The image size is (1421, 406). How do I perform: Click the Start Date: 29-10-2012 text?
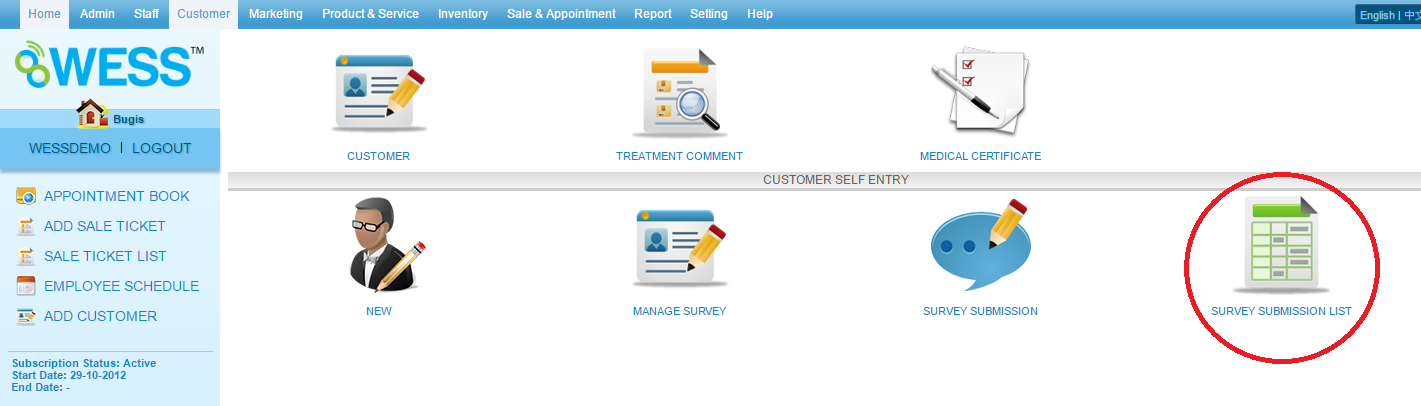pyautogui.click(x=67, y=375)
